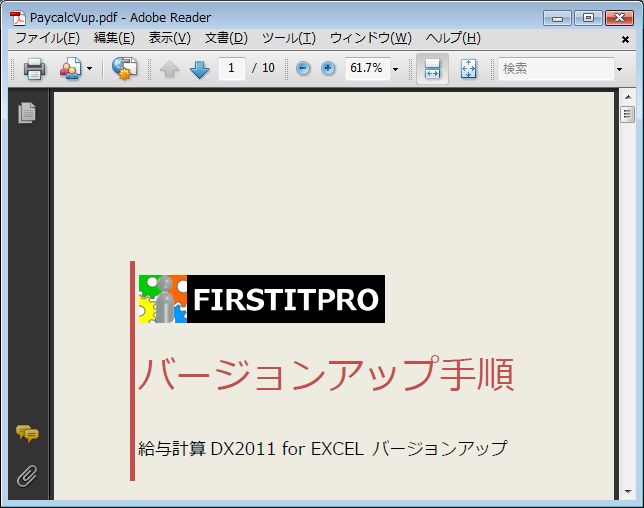Screen dimensions: 644x508
Task: Expand the collaborate icon dropdown arrow
Action: pyautogui.click(x=90, y=69)
